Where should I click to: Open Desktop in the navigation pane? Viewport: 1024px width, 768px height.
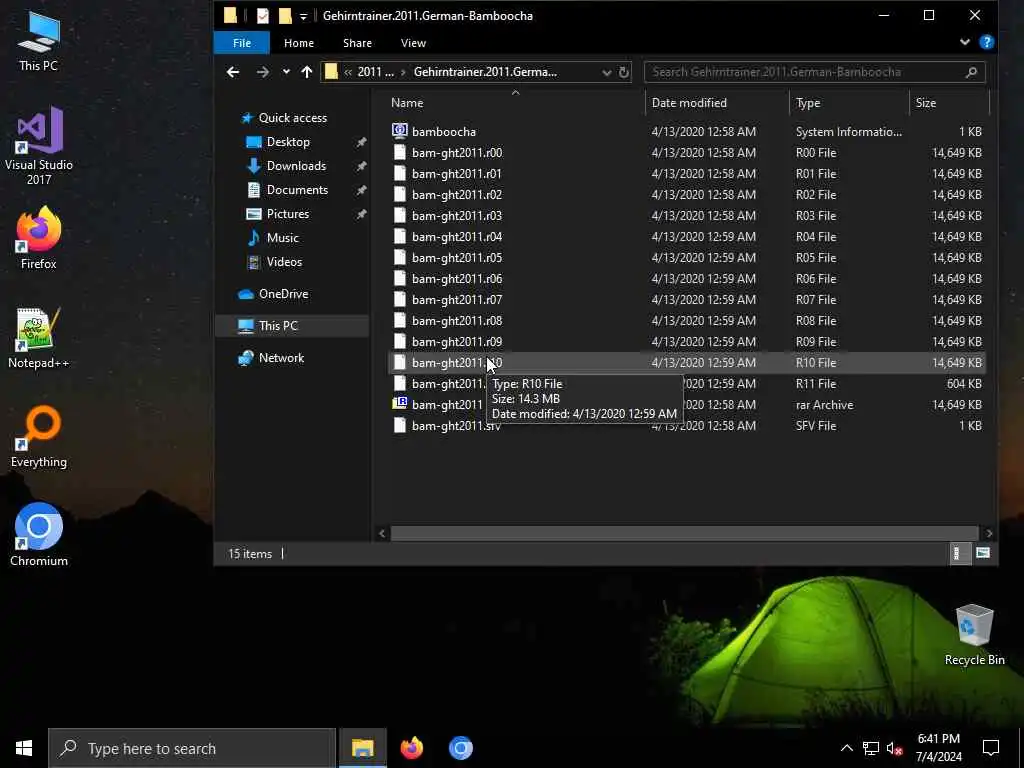tap(288, 142)
